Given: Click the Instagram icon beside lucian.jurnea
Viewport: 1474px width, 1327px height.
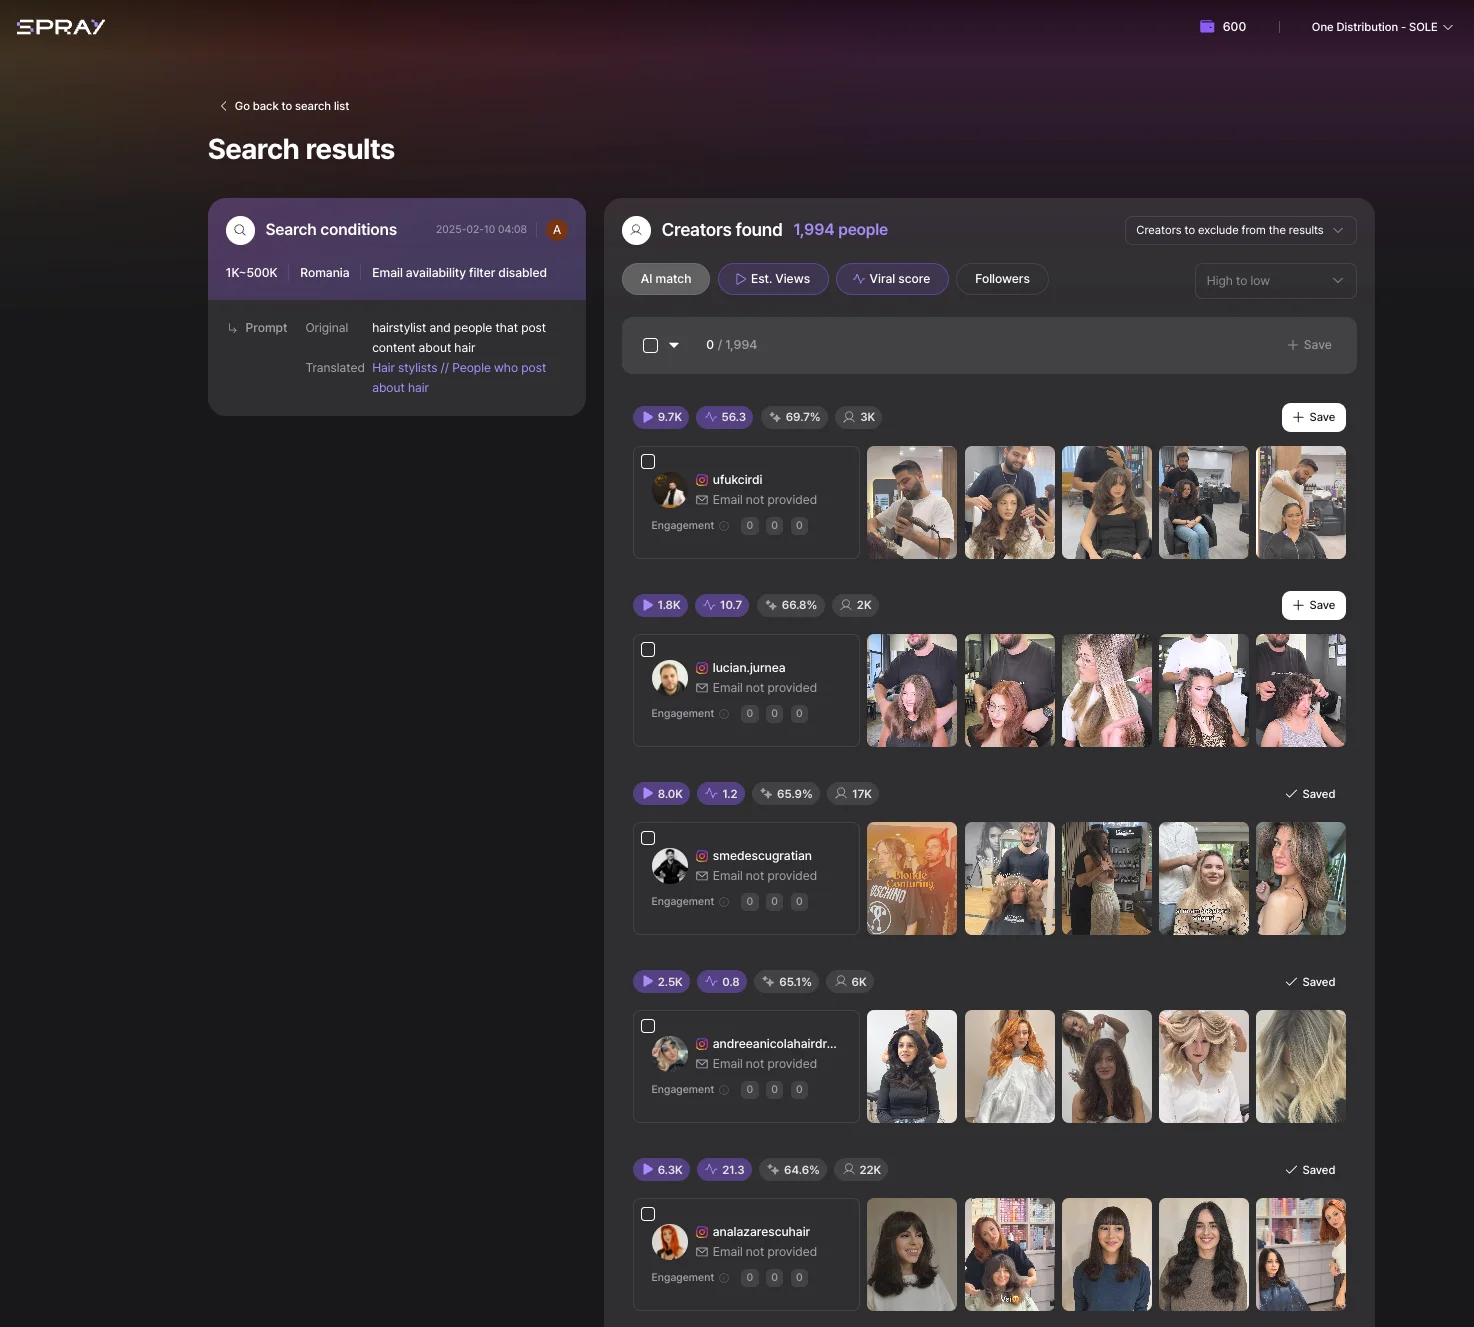Looking at the screenshot, I should pyautogui.click(x=702, y=668).
